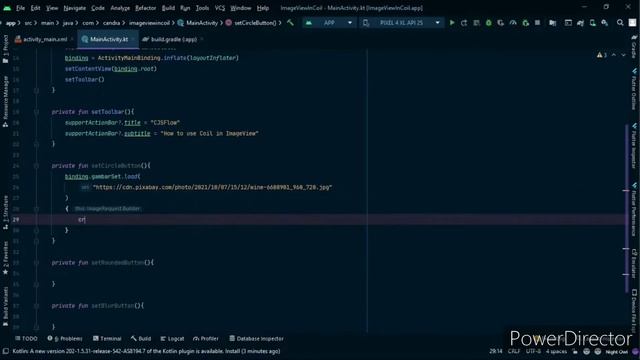Click the Search Everywhere magnifier icon
The image size is (640, 360).
click(620, 23)
